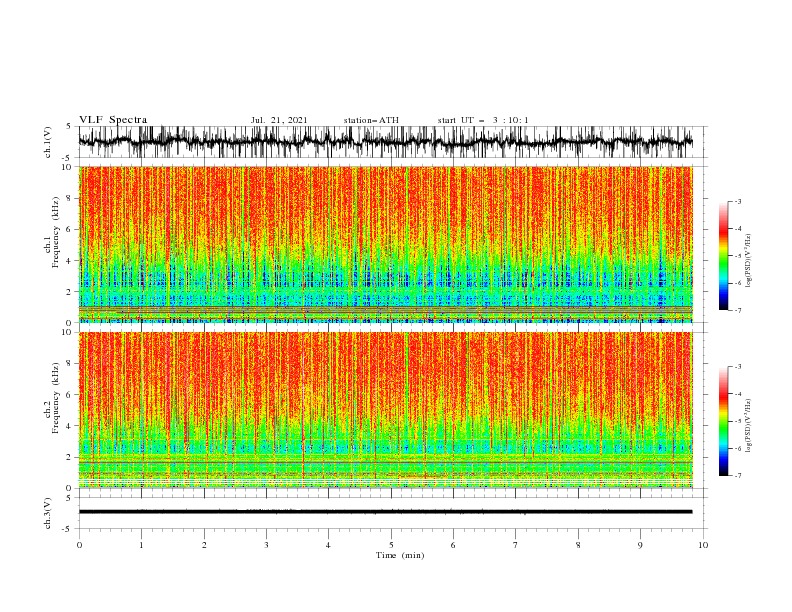Click the ch.2 frequency axis "6" tick label
Screen dimensions: 792x612
(69, 395)
